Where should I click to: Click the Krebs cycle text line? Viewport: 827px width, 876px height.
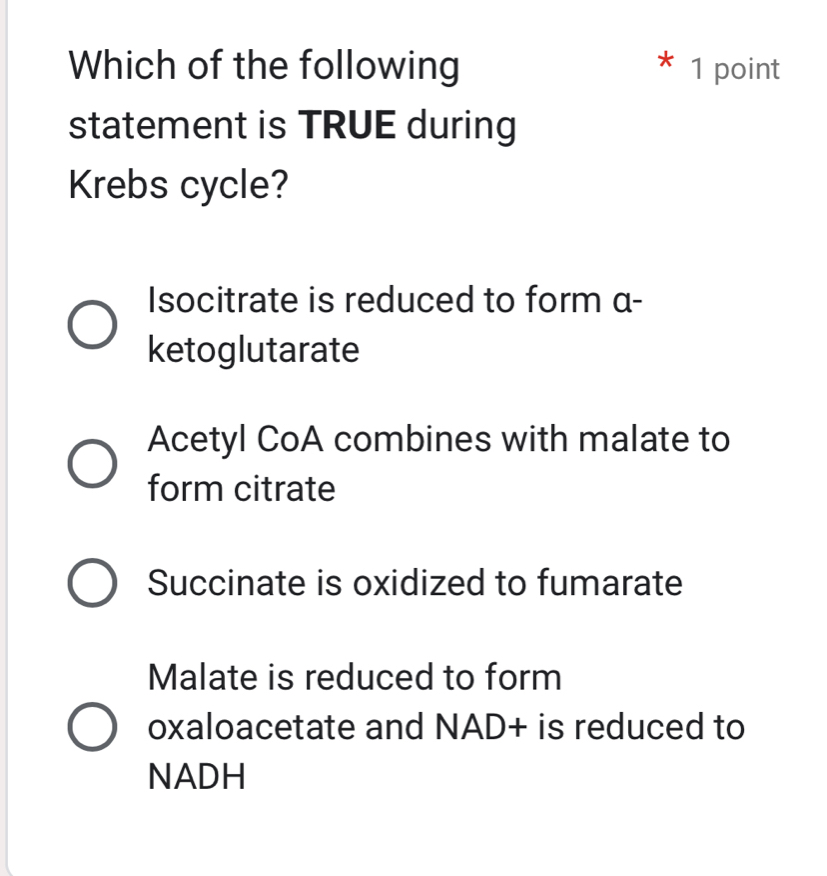(x=178, y=183)
